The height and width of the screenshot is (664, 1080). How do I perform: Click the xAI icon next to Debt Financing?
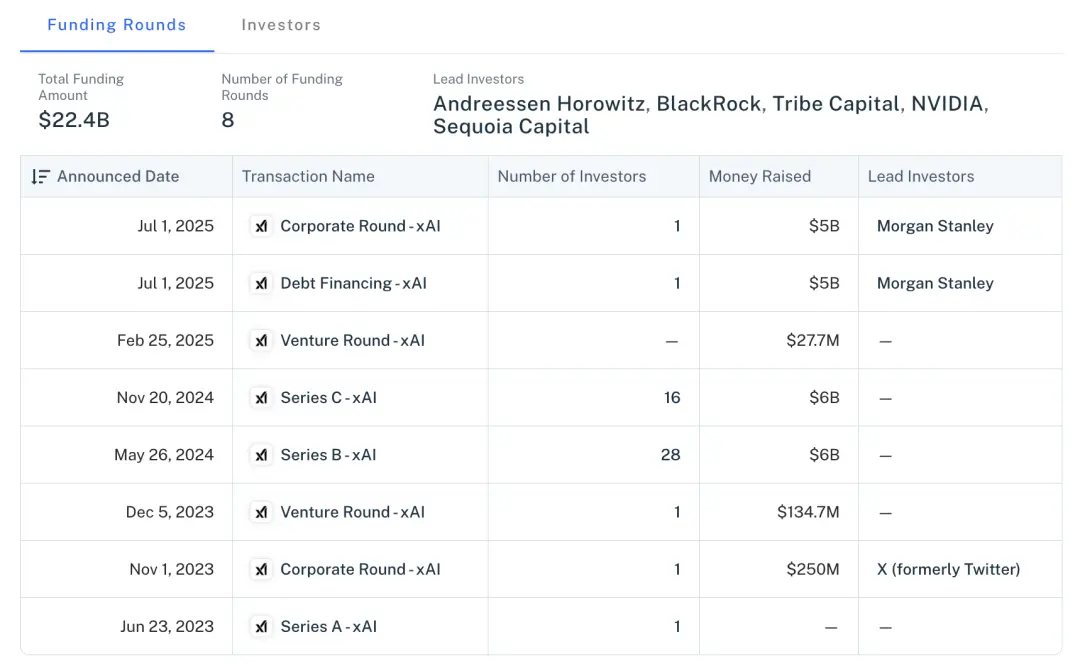click(x=261, y=284)
